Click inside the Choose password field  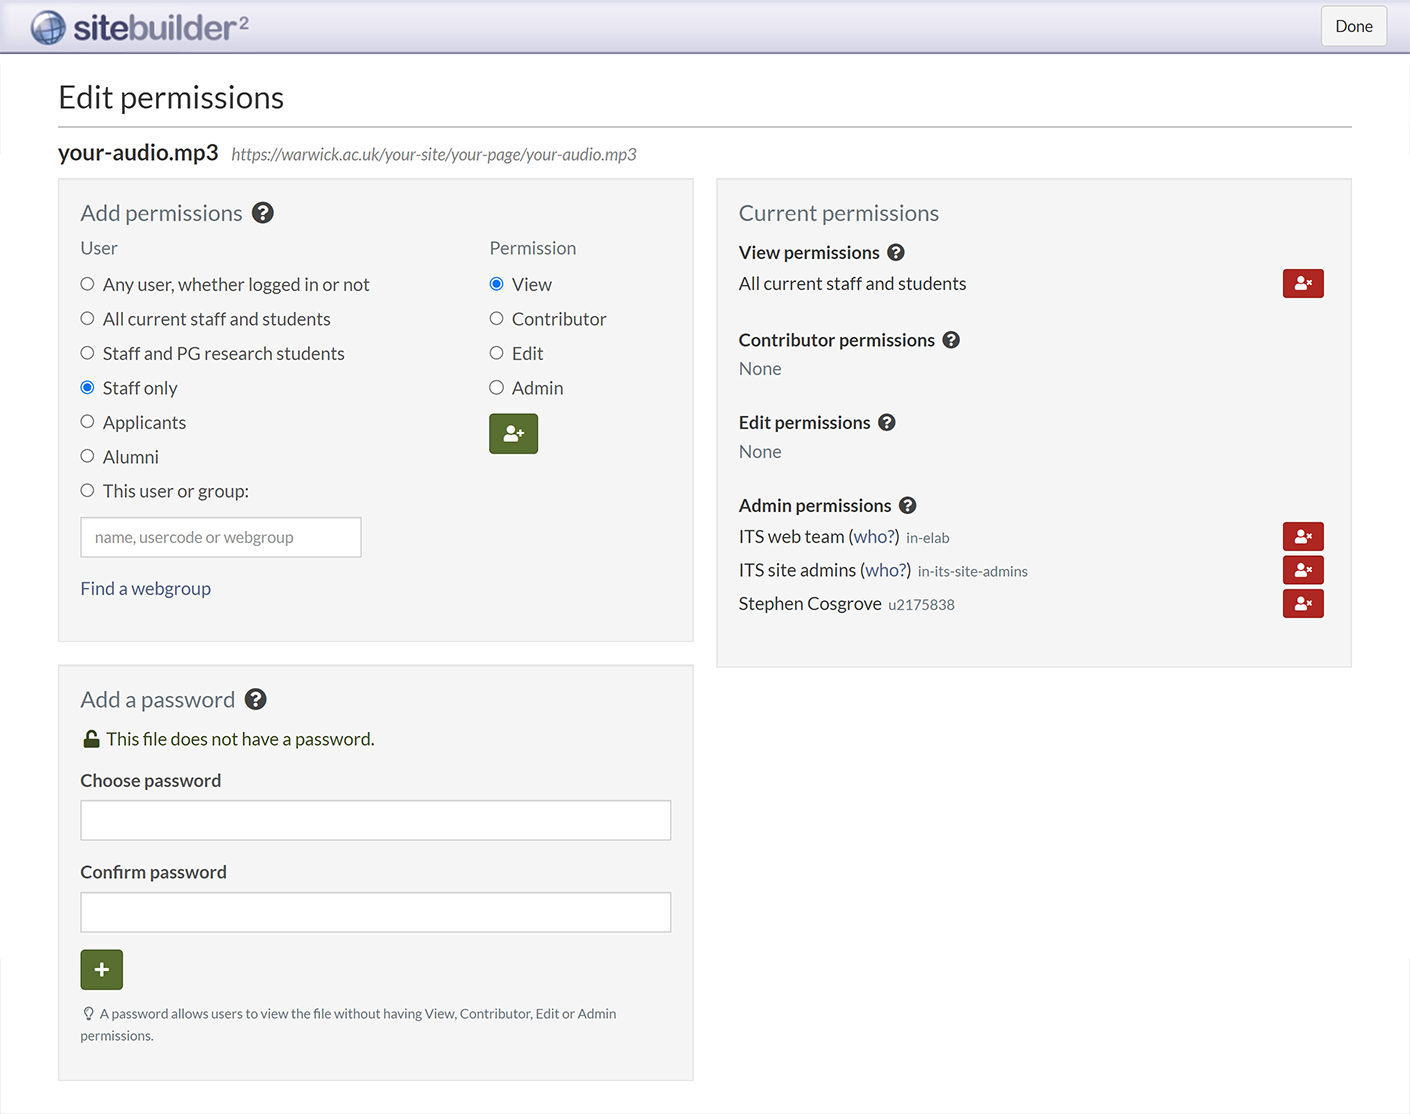(375, 820)
